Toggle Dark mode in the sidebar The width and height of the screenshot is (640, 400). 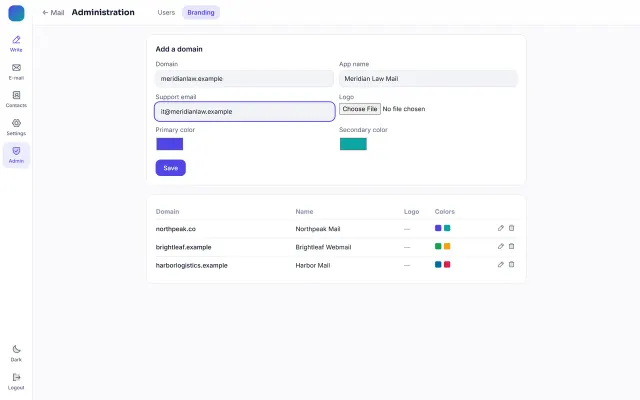16,353
